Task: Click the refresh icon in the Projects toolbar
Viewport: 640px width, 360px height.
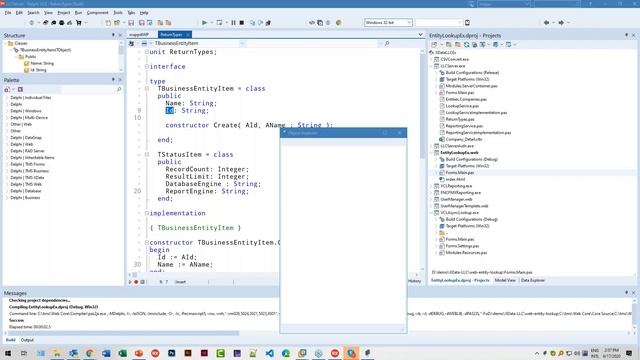Action: [x=466, y=44]
